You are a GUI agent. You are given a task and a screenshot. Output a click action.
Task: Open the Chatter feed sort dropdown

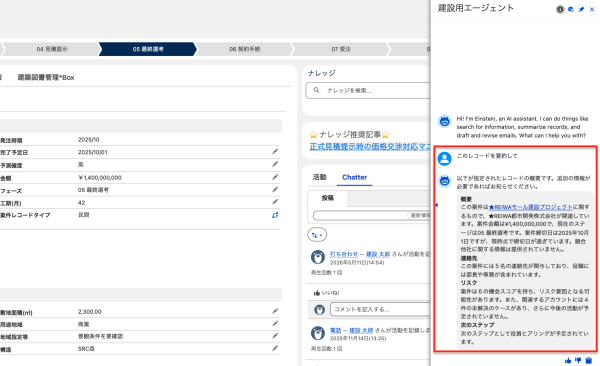pyautogui.click(x=317, y=235)
